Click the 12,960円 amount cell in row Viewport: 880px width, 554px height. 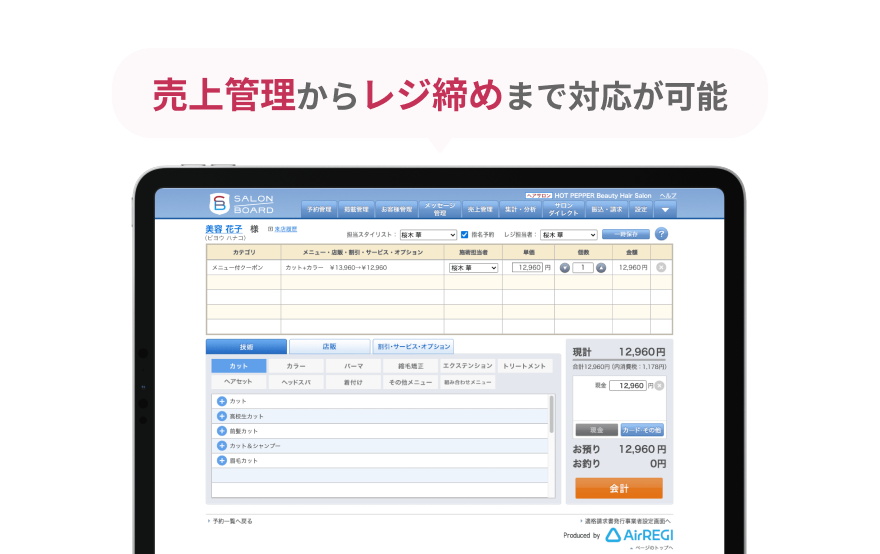pyautogui.click(x=632, y=268)
